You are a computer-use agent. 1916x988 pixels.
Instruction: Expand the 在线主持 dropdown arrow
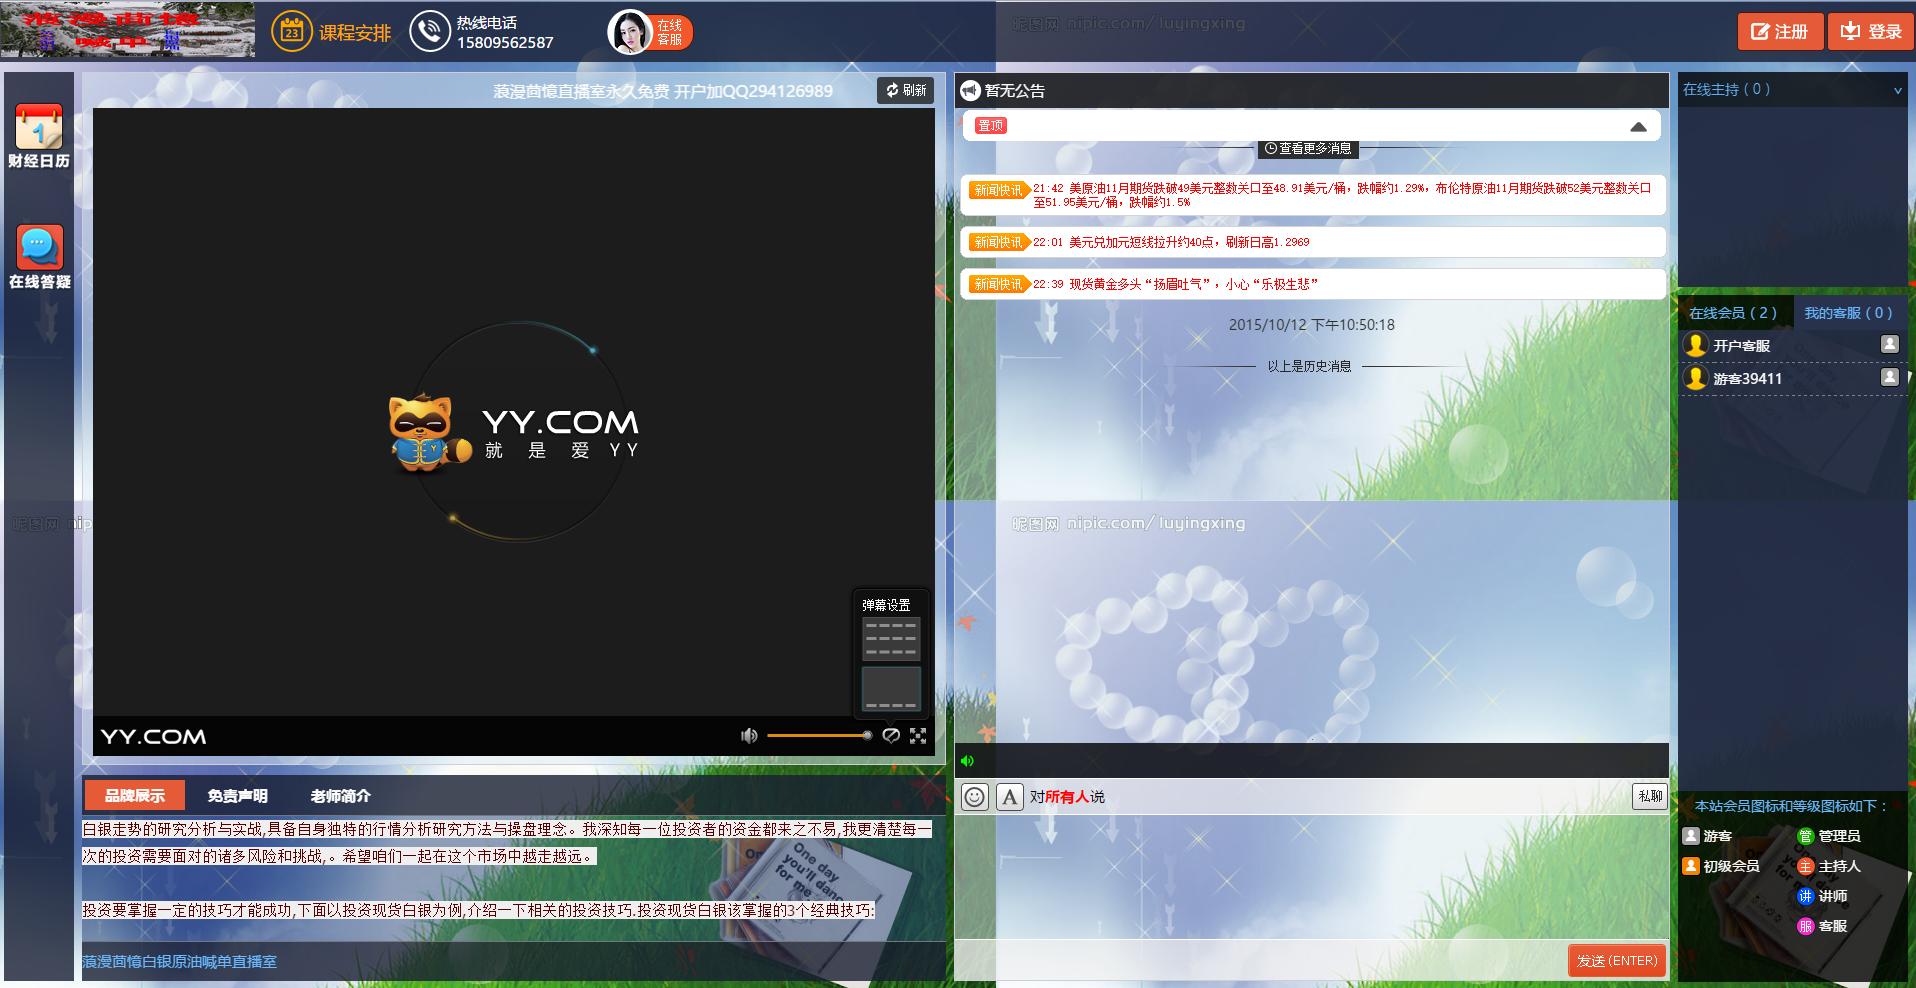pyautogui.click(x=1898, y=90)
